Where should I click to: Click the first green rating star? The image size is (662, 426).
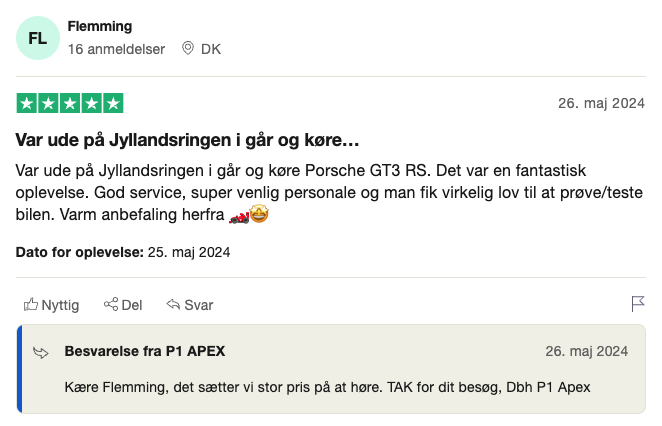click(27, 103)
